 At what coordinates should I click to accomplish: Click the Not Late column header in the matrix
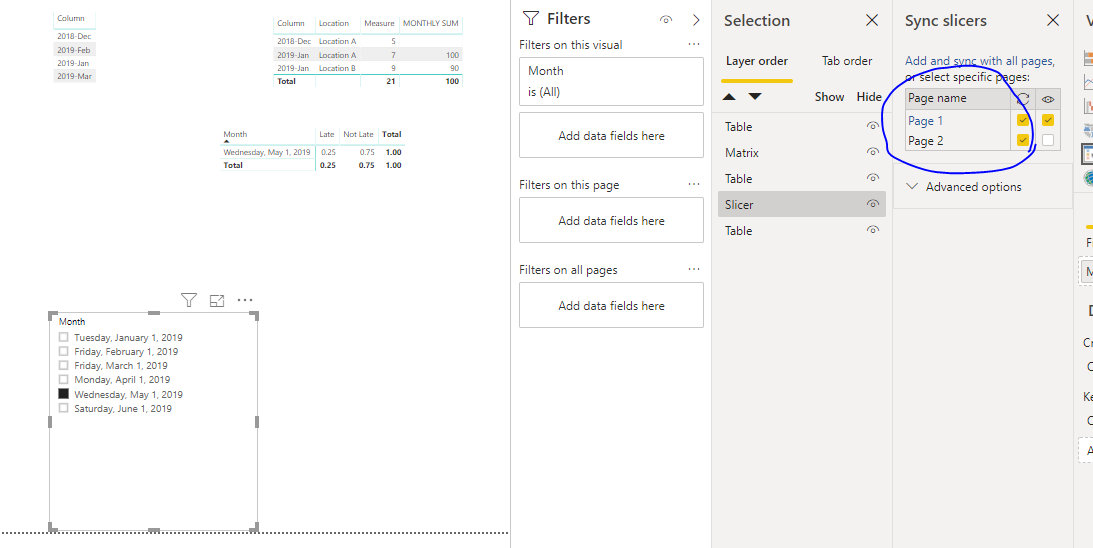pos(358,134)
